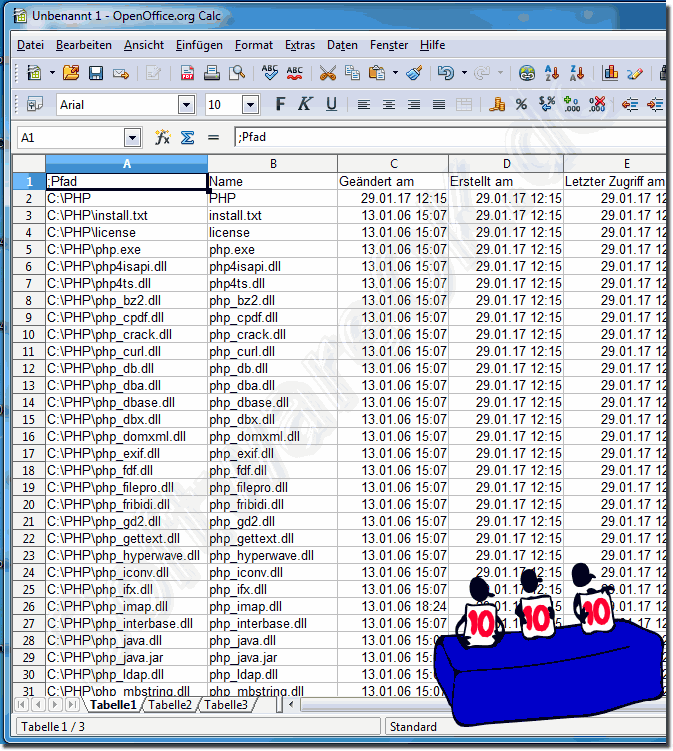Undo the last action
This screenshot has width=673, height=751.
pyautogui.click(x=446, y=73)
